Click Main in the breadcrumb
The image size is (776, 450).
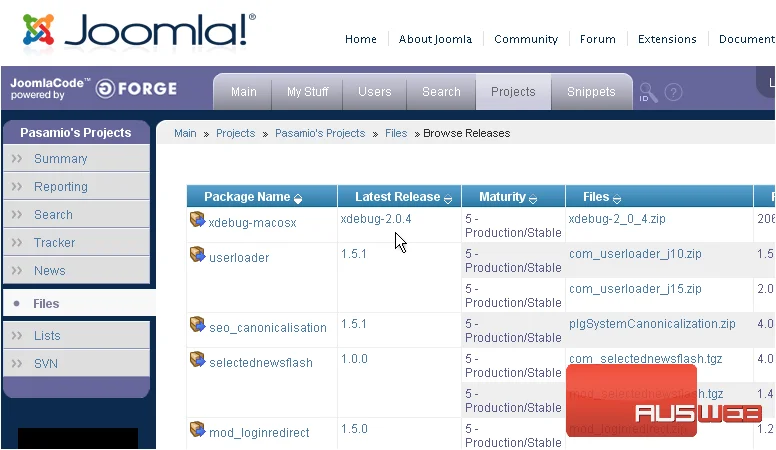point(185,133)
